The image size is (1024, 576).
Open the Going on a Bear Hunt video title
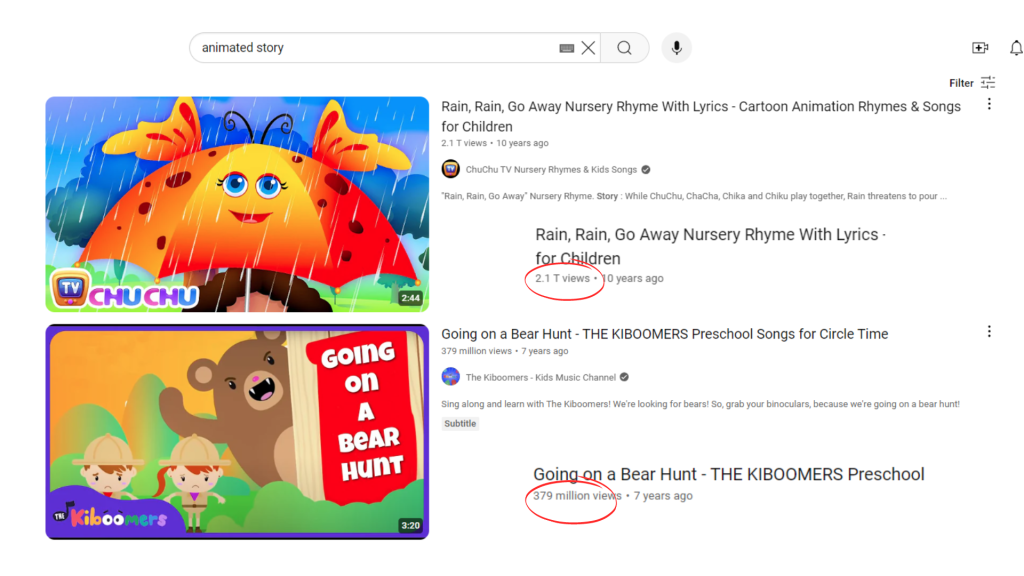click(665, 334)
